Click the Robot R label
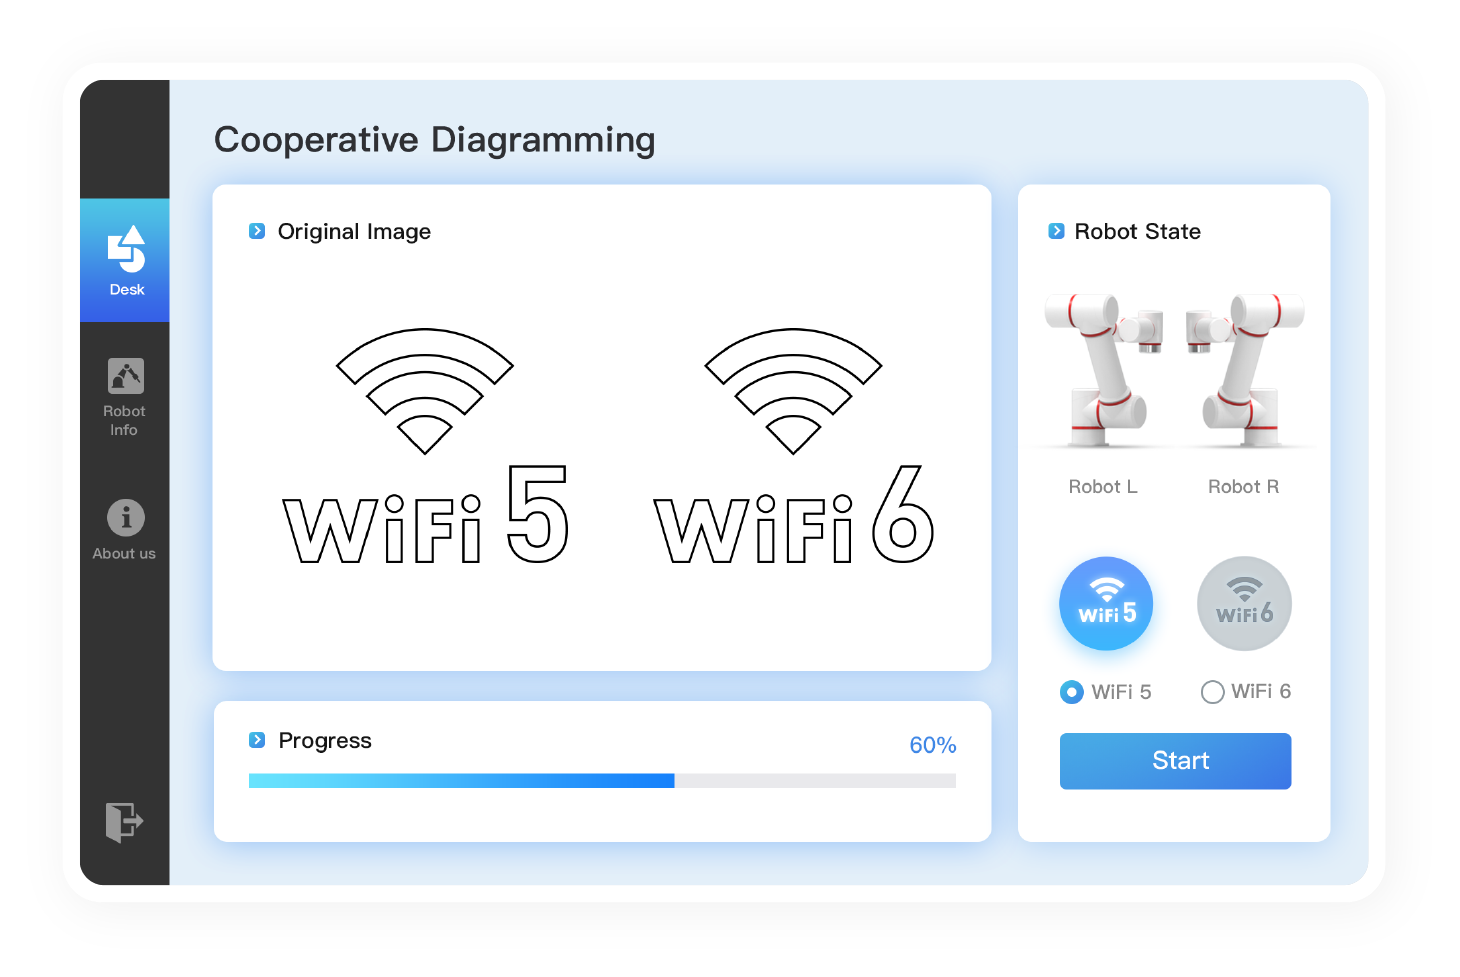The height and width of the screenshot is (977, 1460). 1243,487
